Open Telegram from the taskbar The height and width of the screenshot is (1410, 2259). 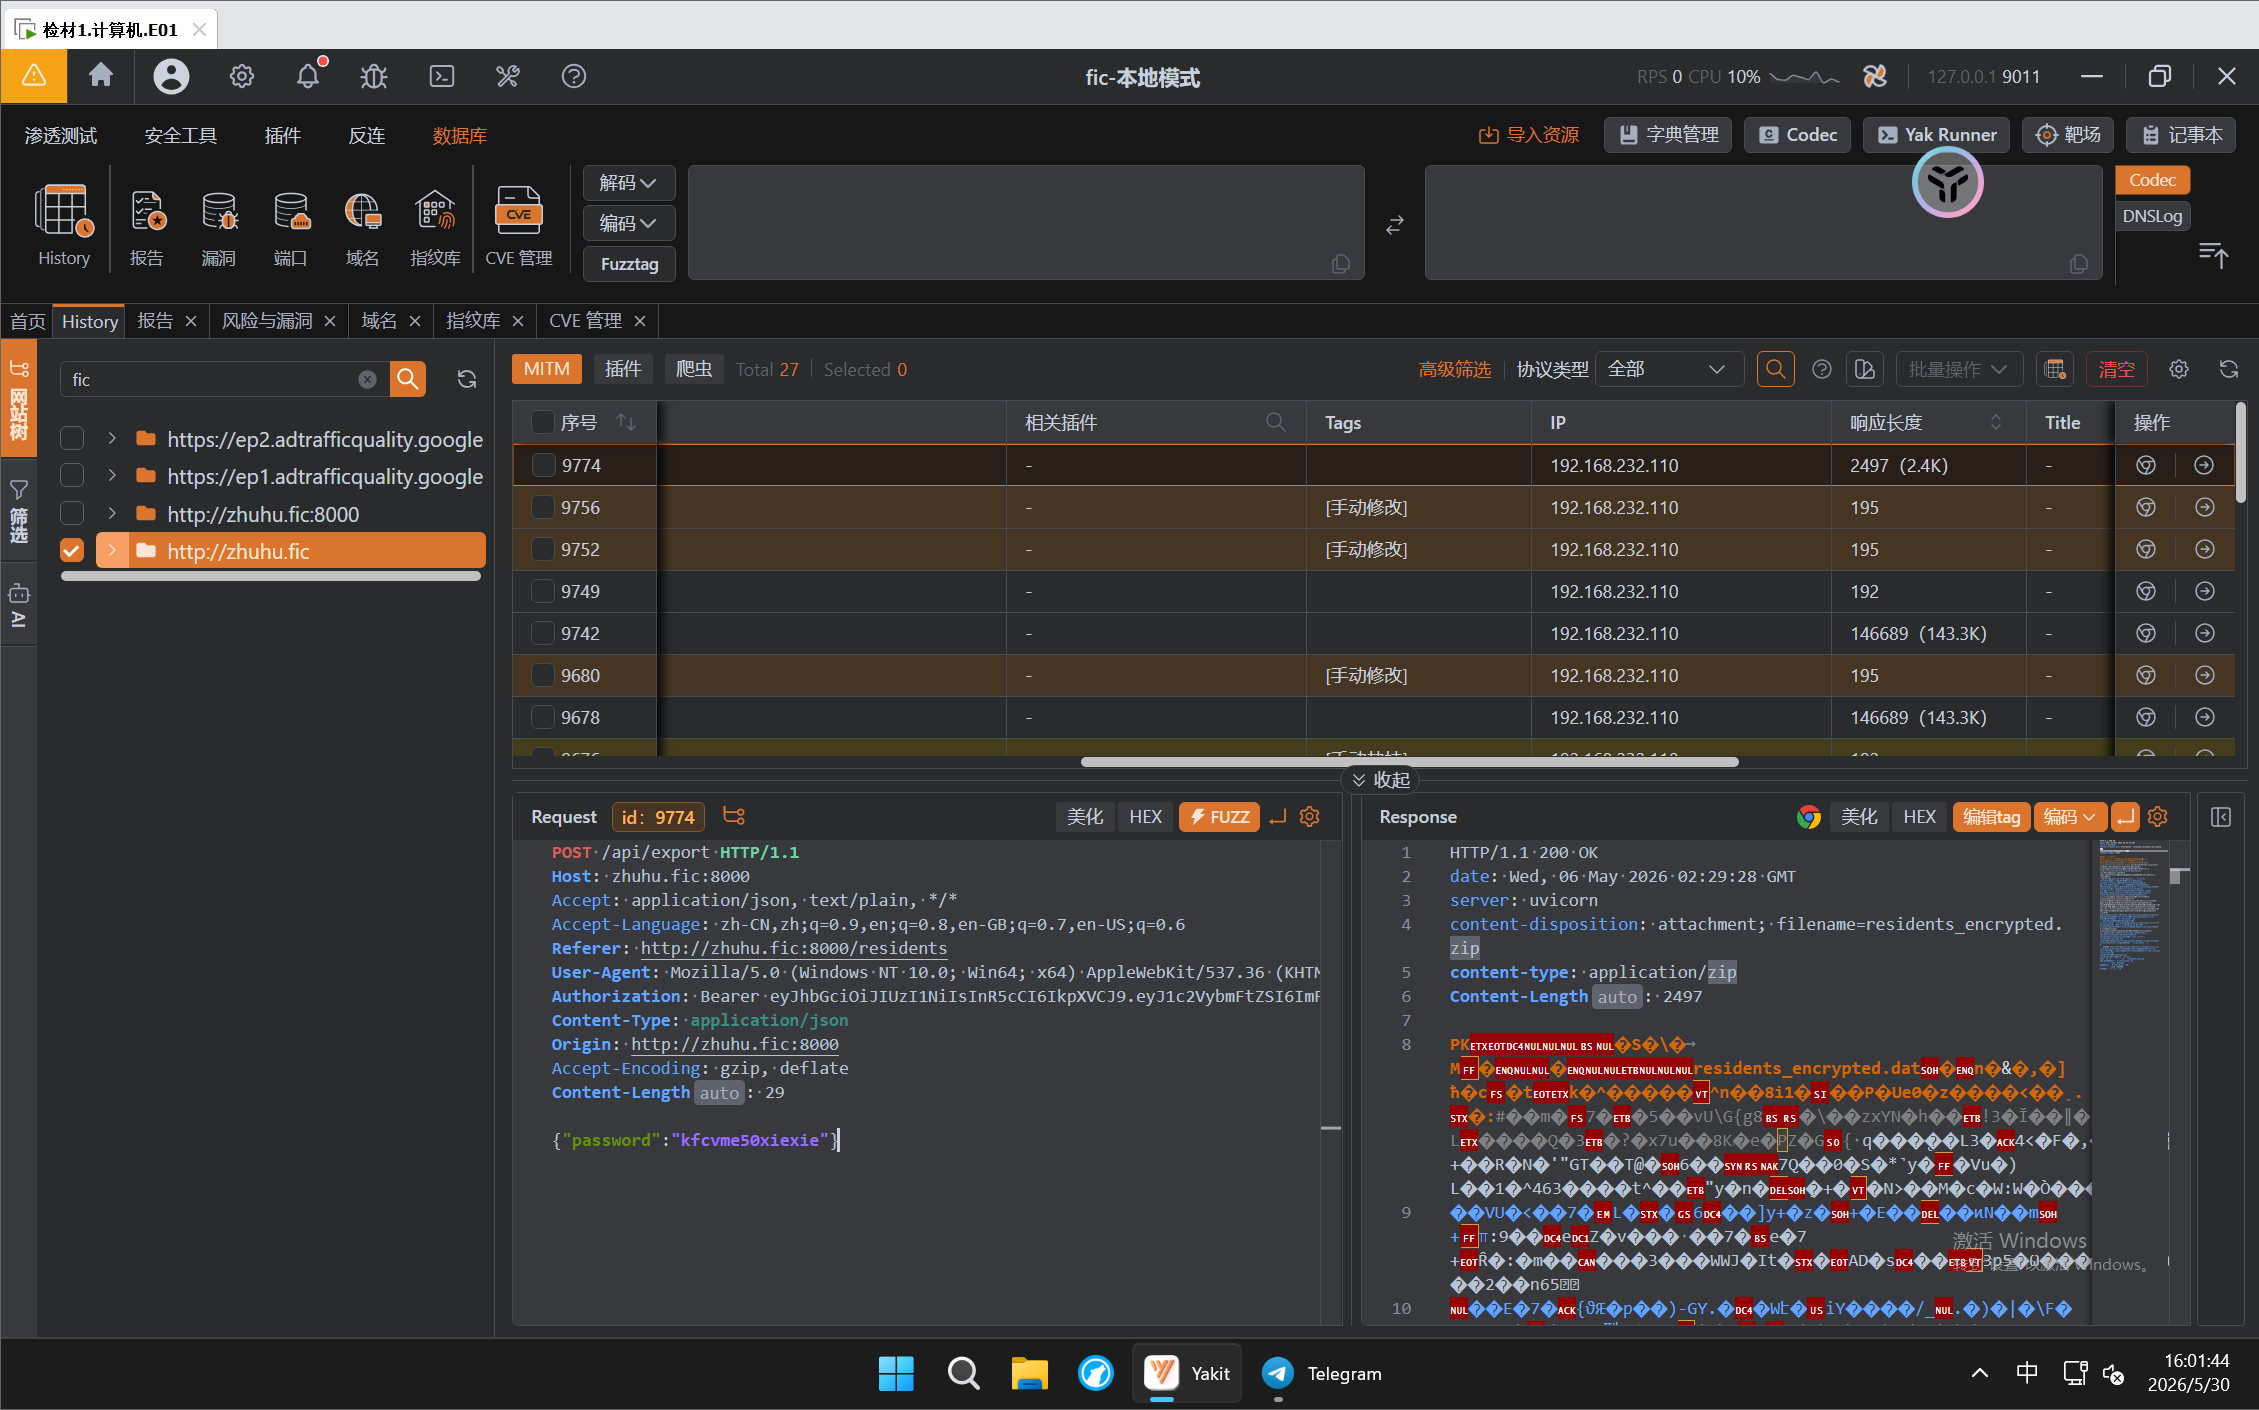click(1322, 1373)
